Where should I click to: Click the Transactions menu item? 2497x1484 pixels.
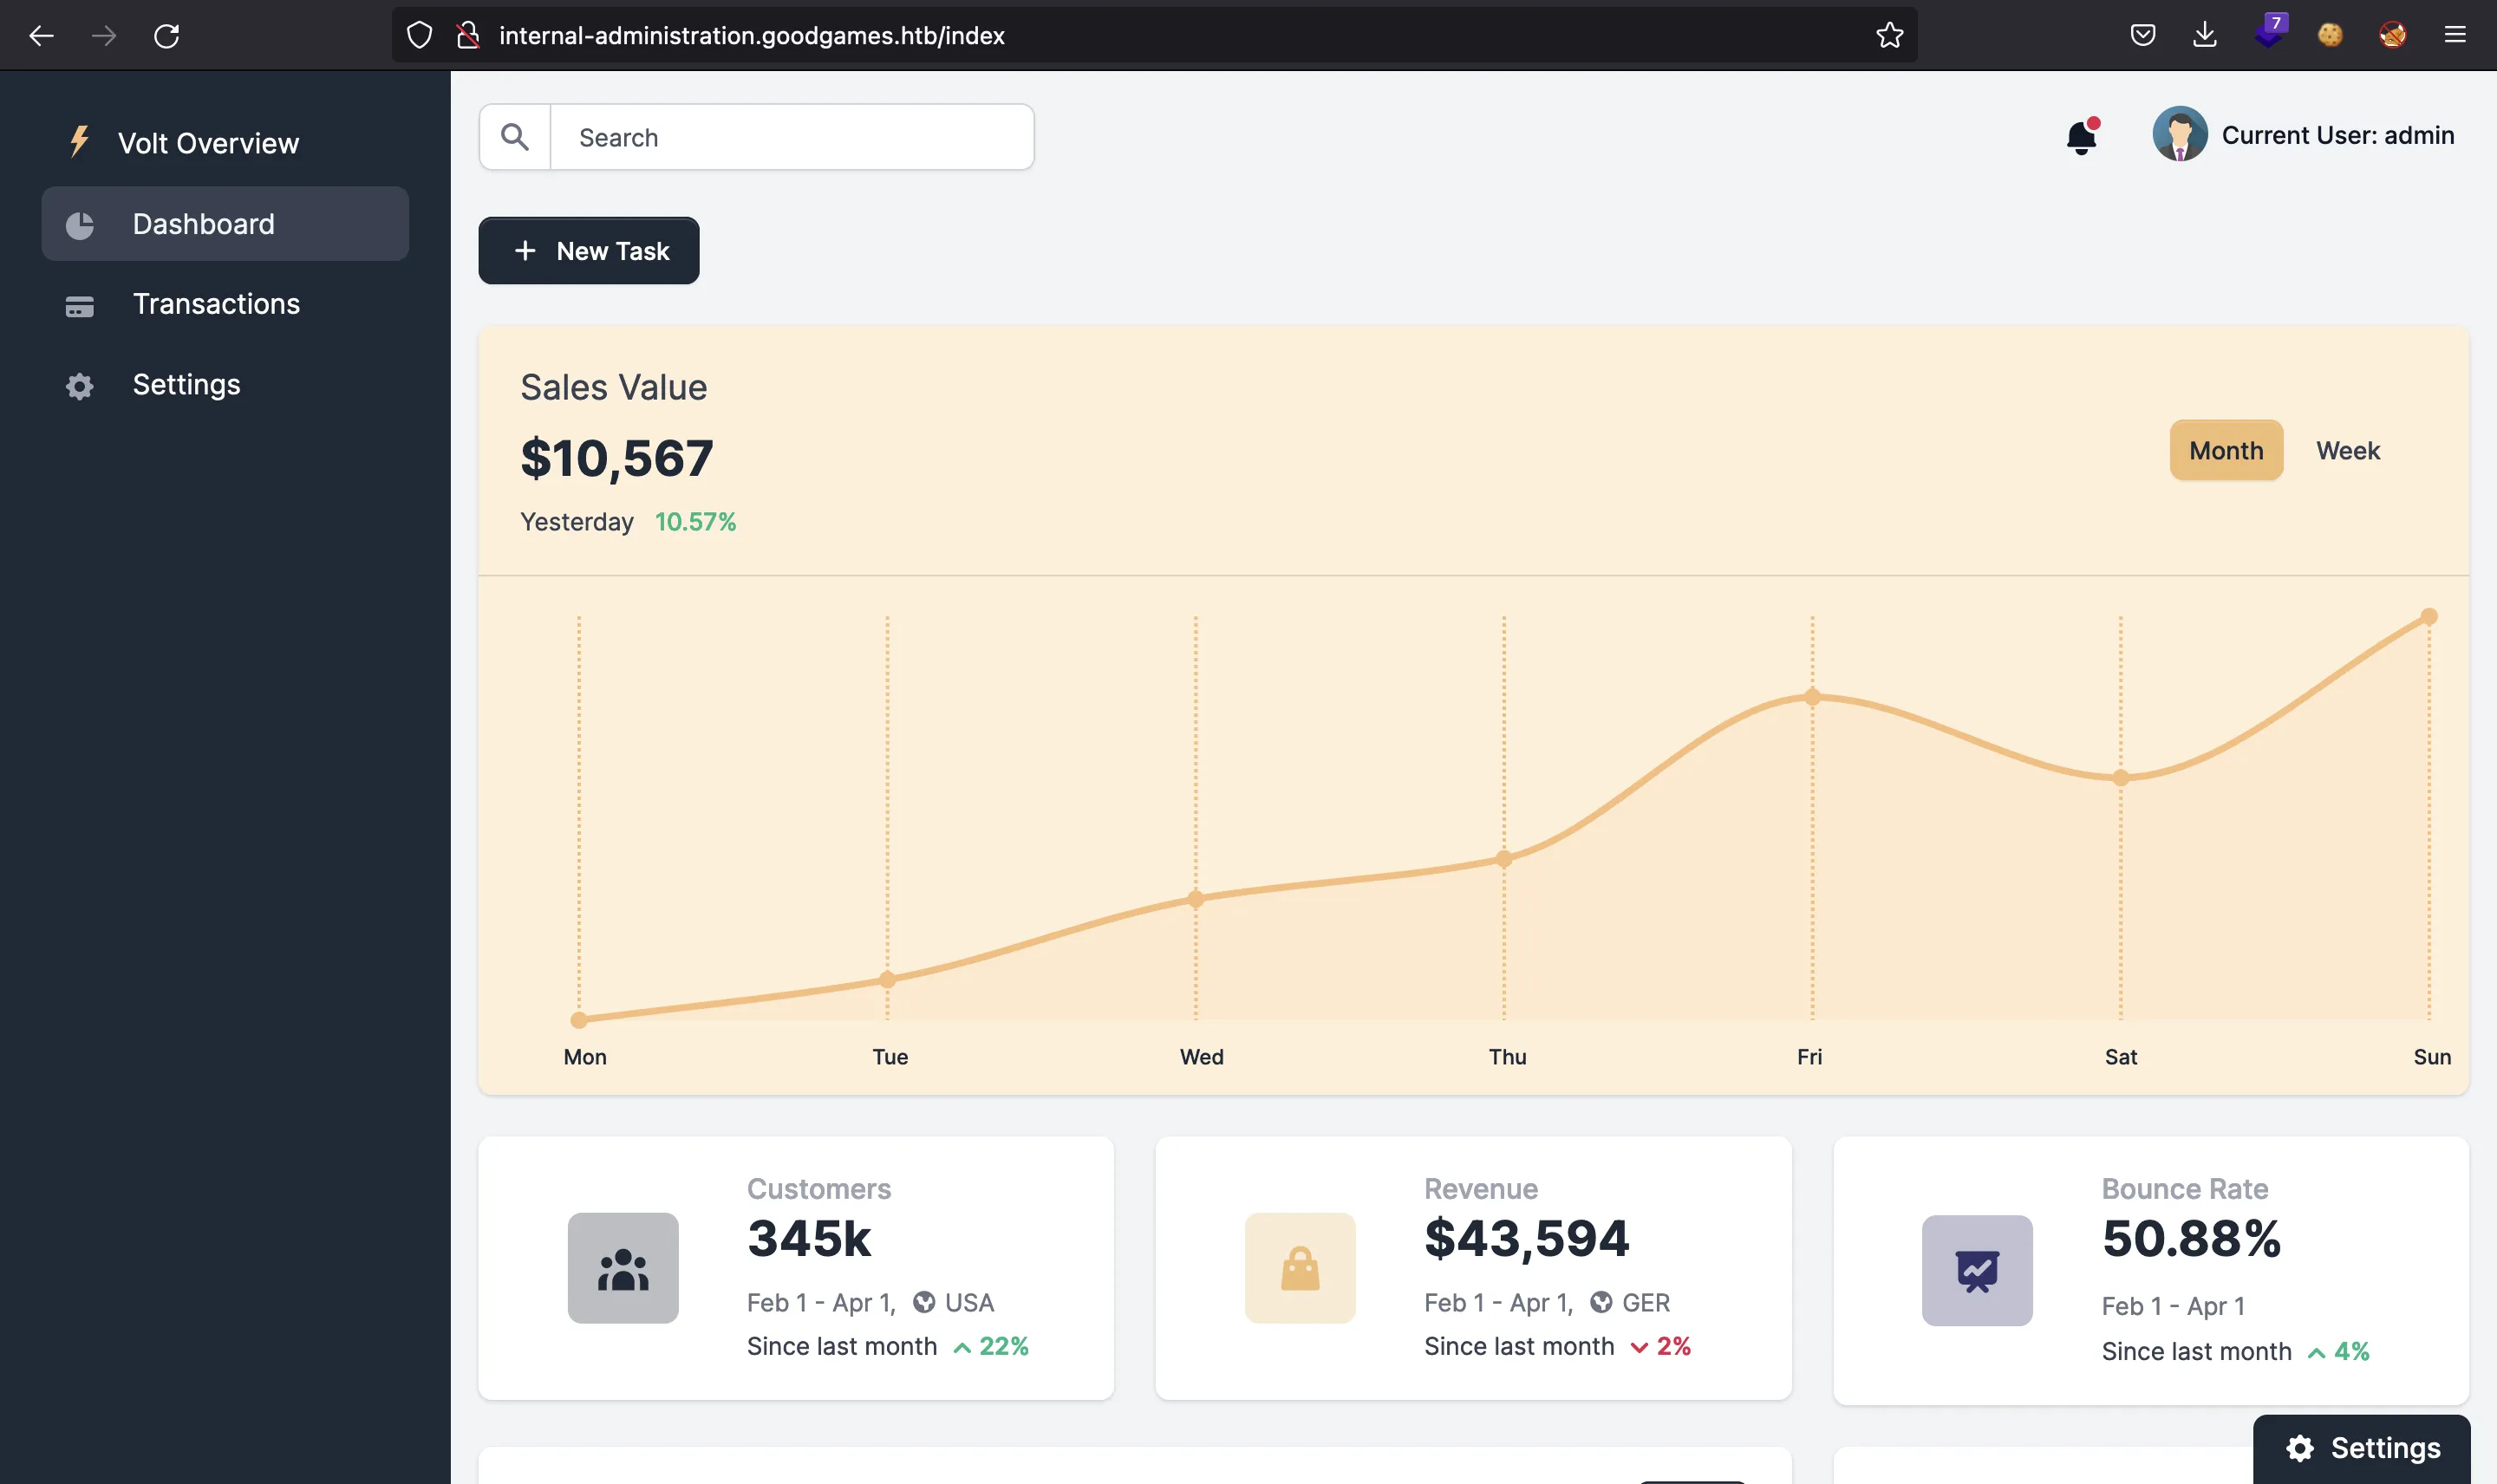pos(216,304)
